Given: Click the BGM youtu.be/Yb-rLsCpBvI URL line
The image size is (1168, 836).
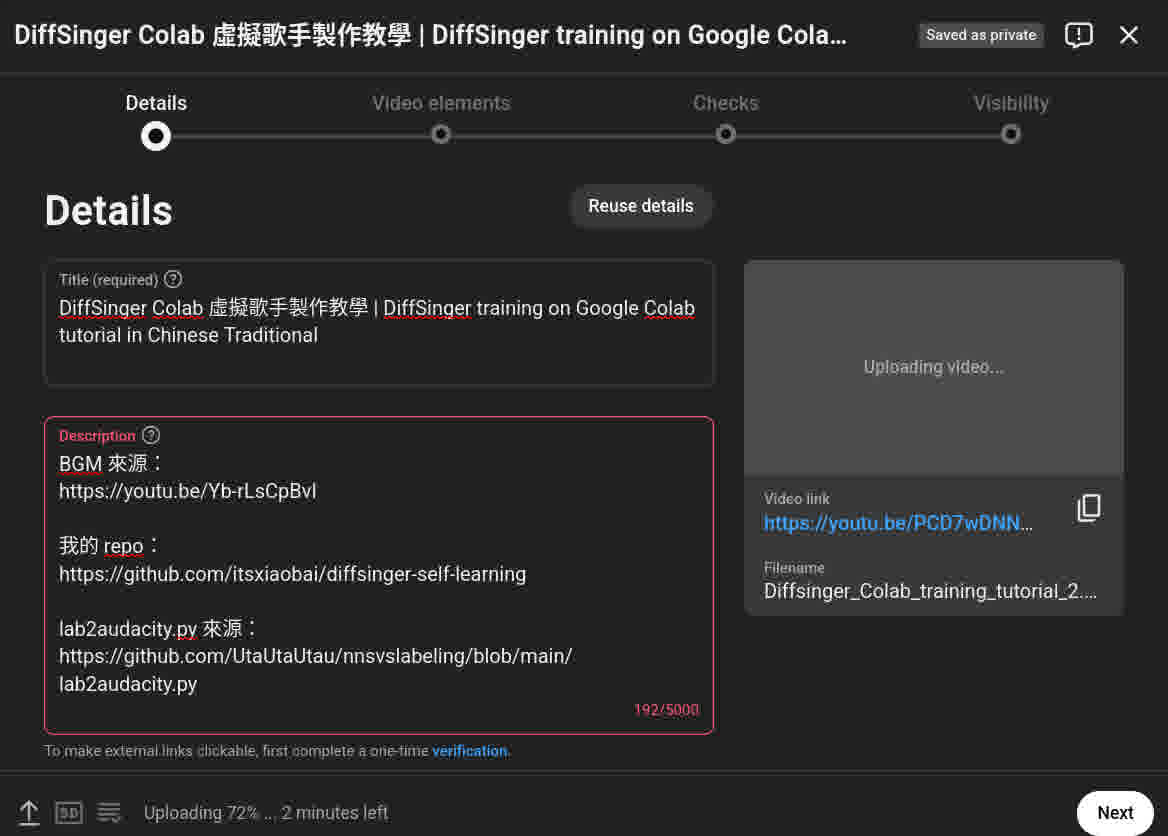Looking at the screenshot, I should click(x=188, y=492).
